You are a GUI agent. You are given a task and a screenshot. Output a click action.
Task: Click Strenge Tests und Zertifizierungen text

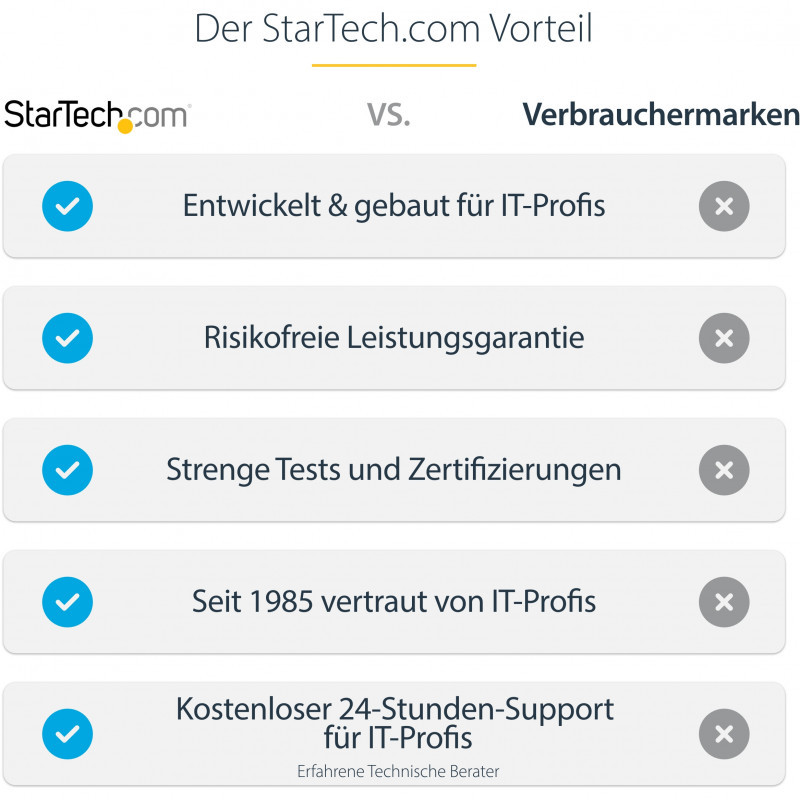[x=394, y=470]
